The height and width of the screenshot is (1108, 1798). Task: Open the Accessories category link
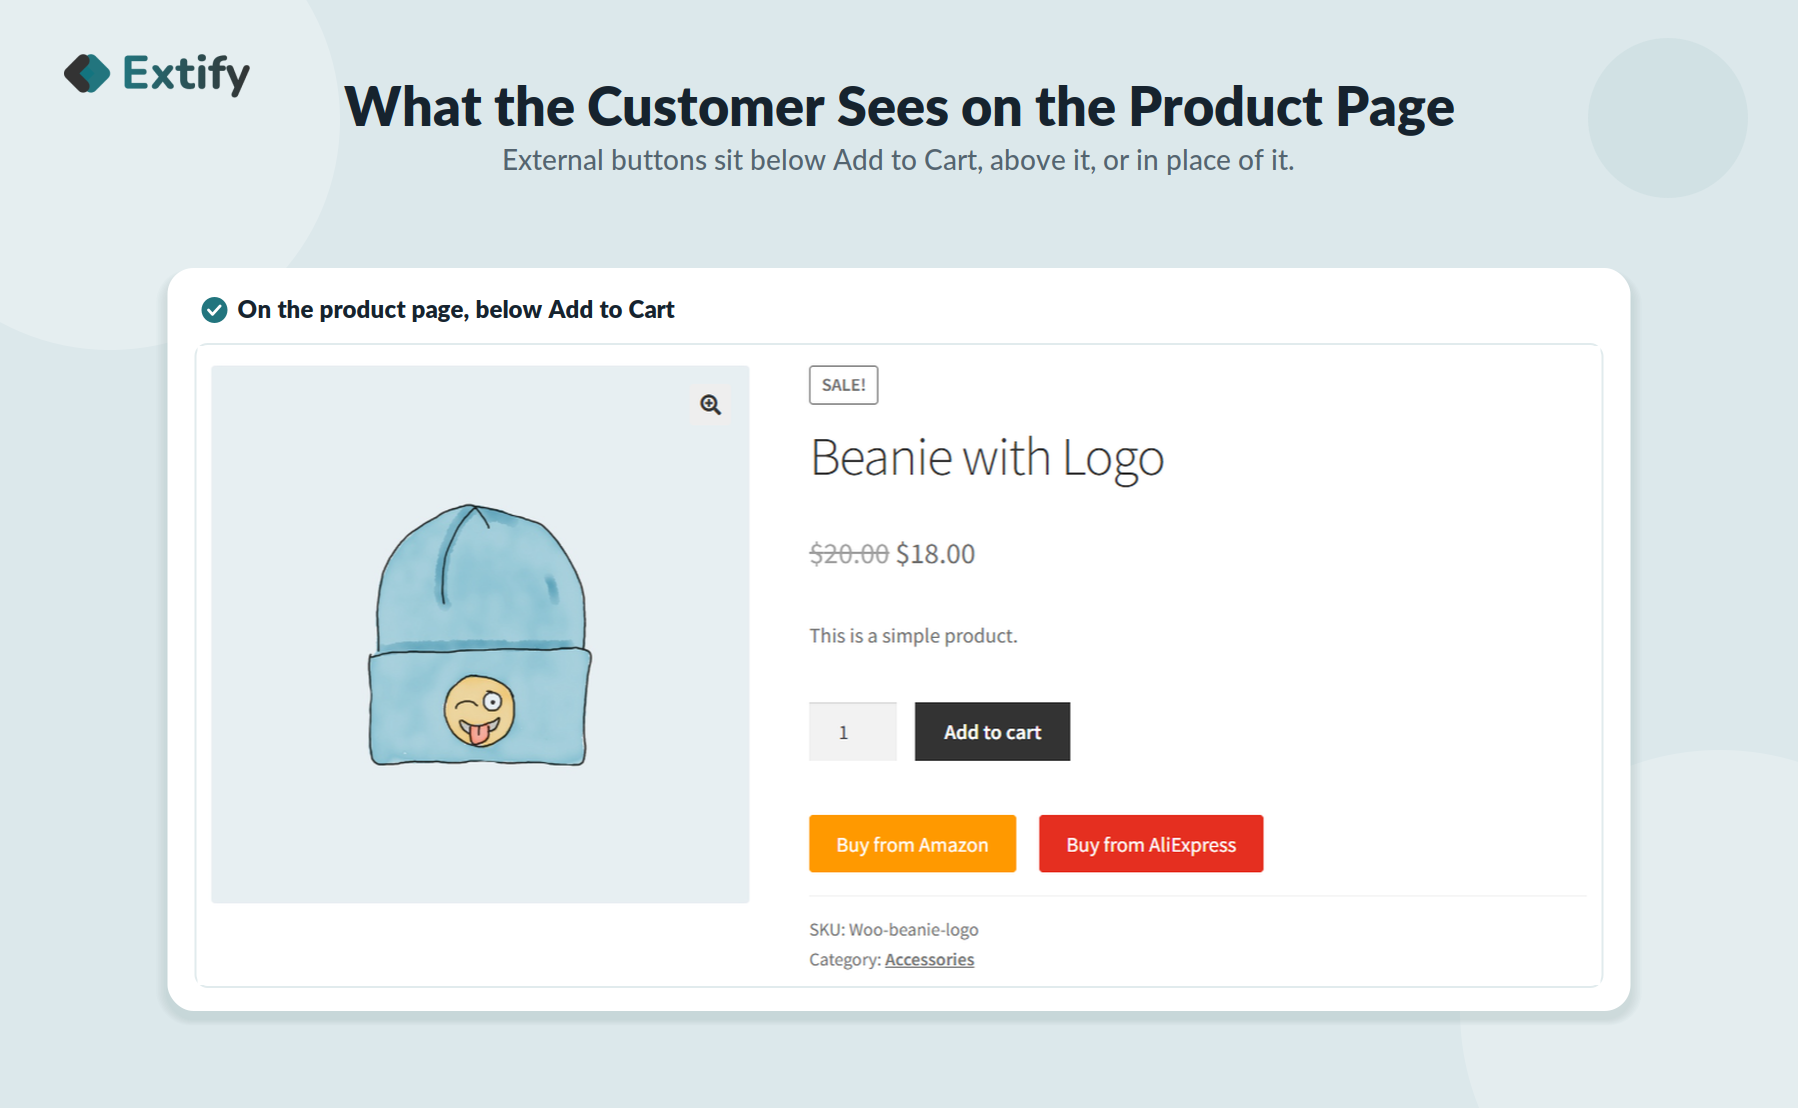[x=929, y=960]
